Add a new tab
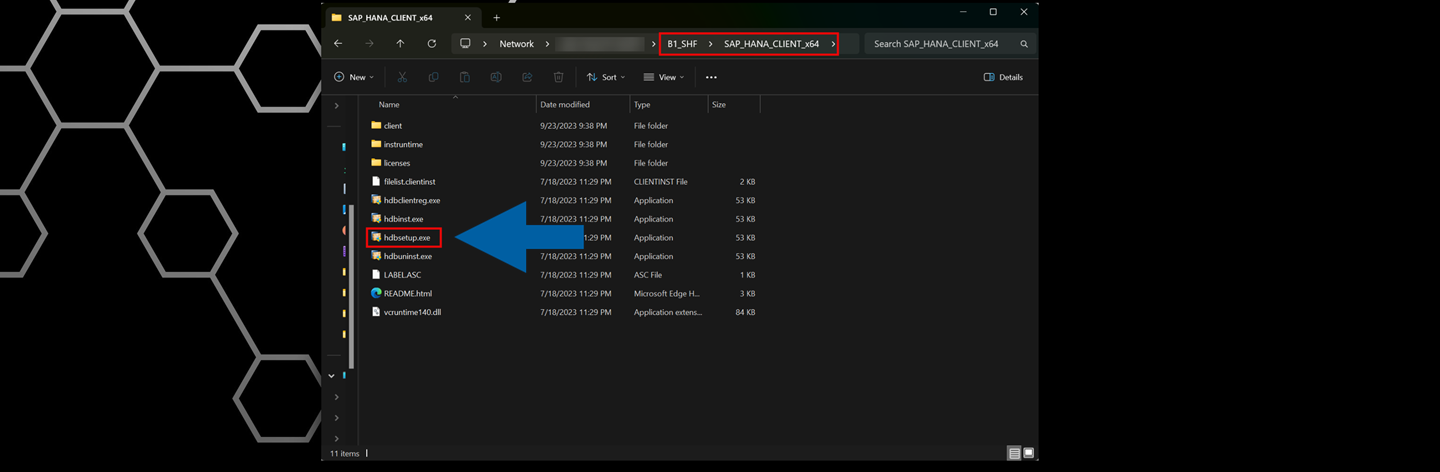The image size is (1440, 472). coord(496,17)
